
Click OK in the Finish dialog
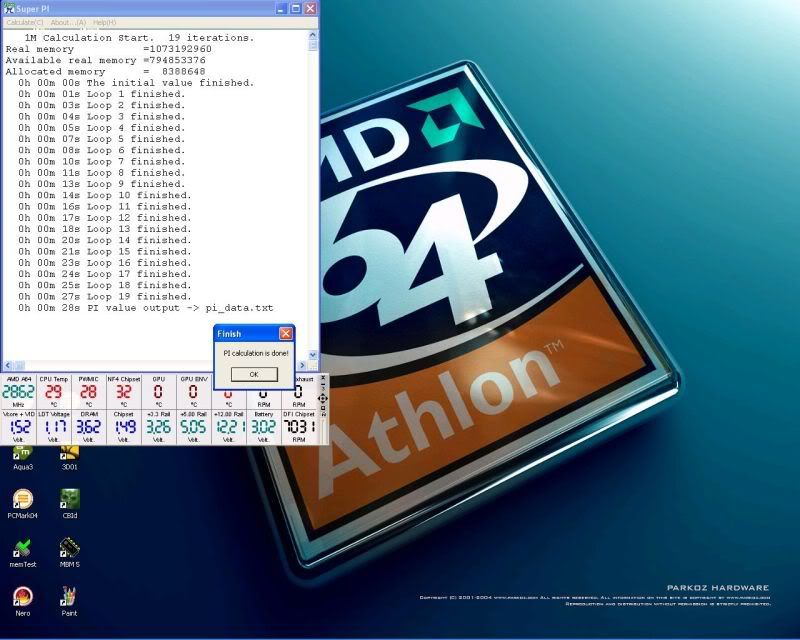254,374
